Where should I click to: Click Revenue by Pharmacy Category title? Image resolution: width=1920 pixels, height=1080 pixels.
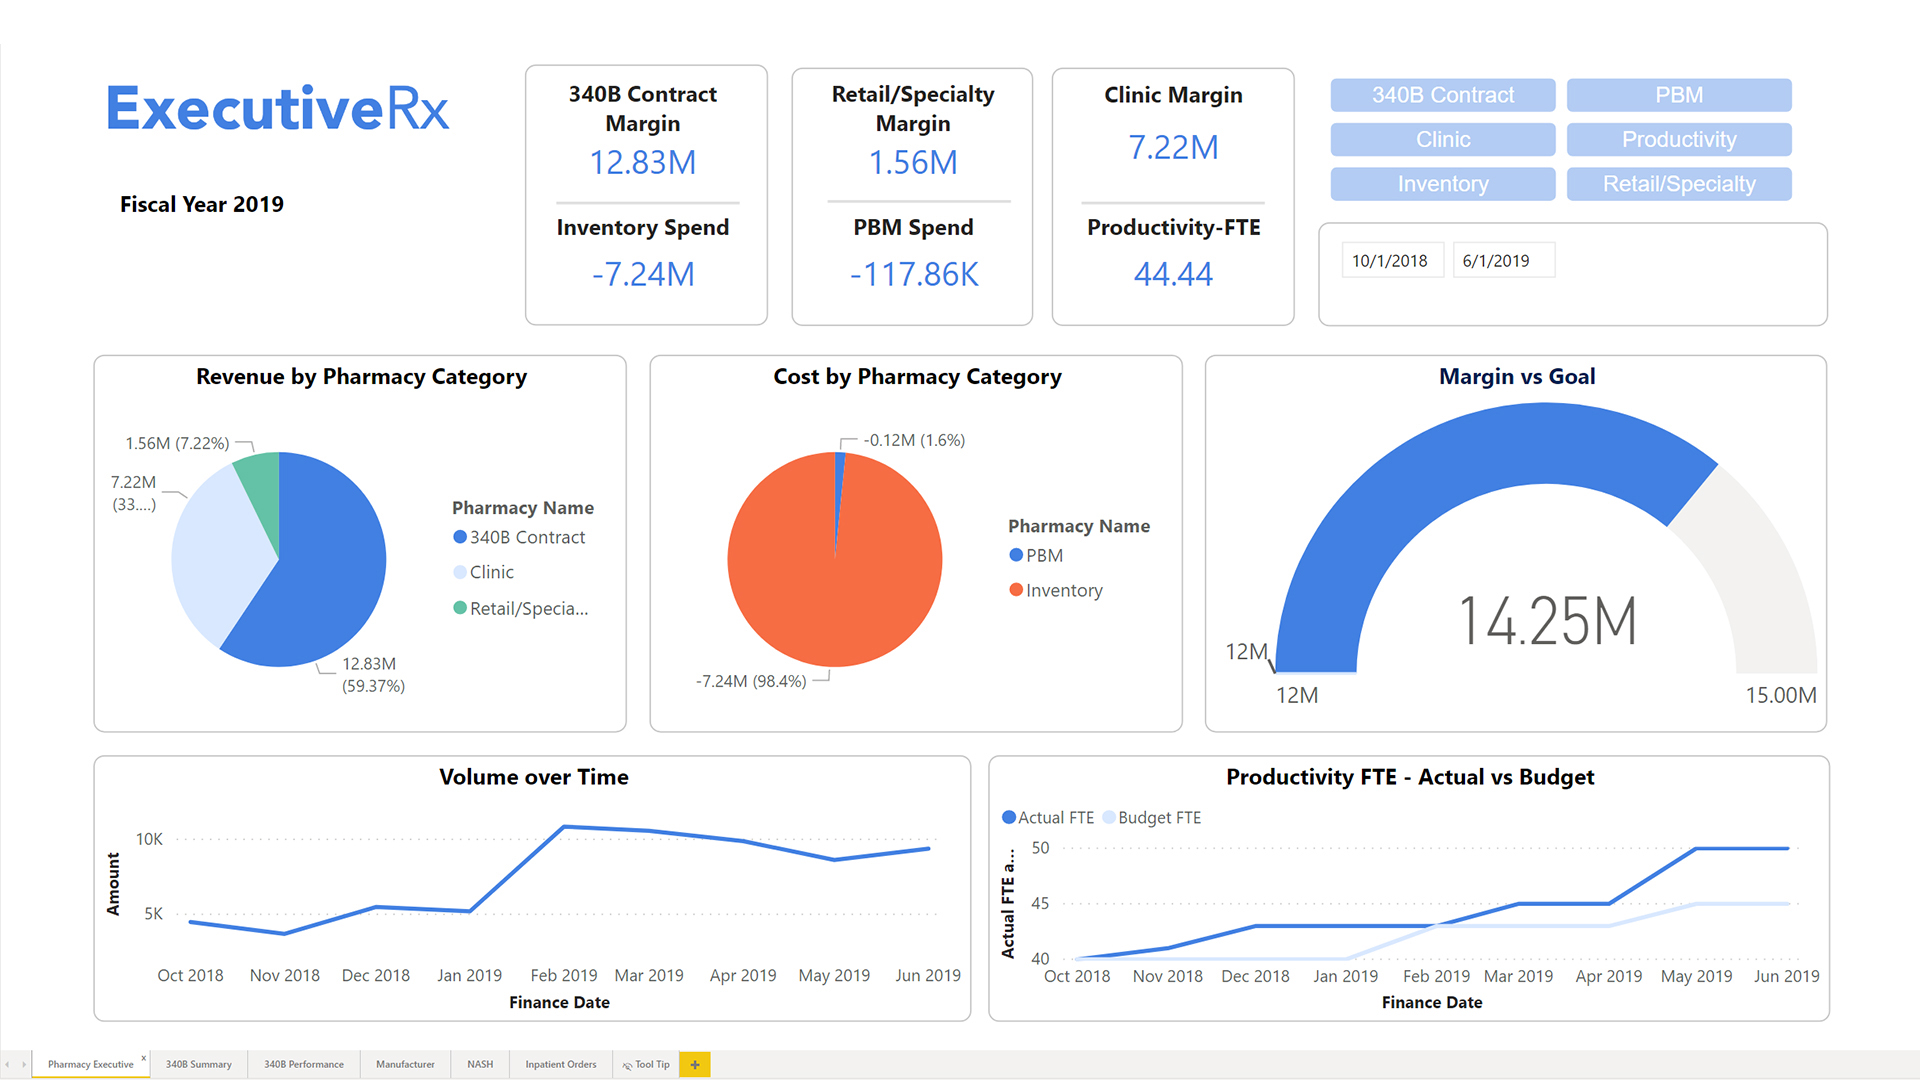pos(361,377)
